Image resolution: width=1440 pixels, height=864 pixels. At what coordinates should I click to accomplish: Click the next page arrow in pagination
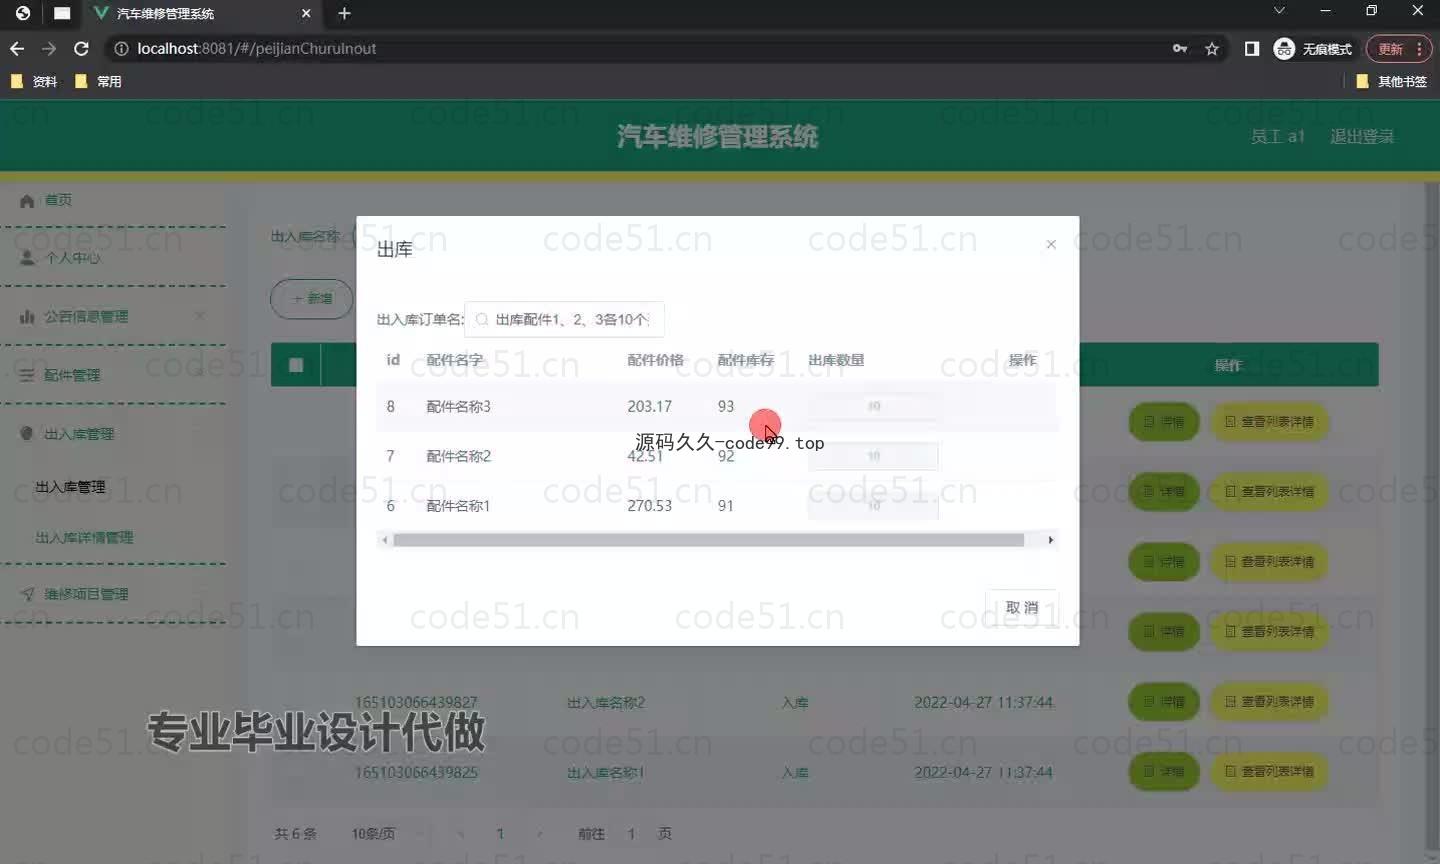[x=539, y=834]
